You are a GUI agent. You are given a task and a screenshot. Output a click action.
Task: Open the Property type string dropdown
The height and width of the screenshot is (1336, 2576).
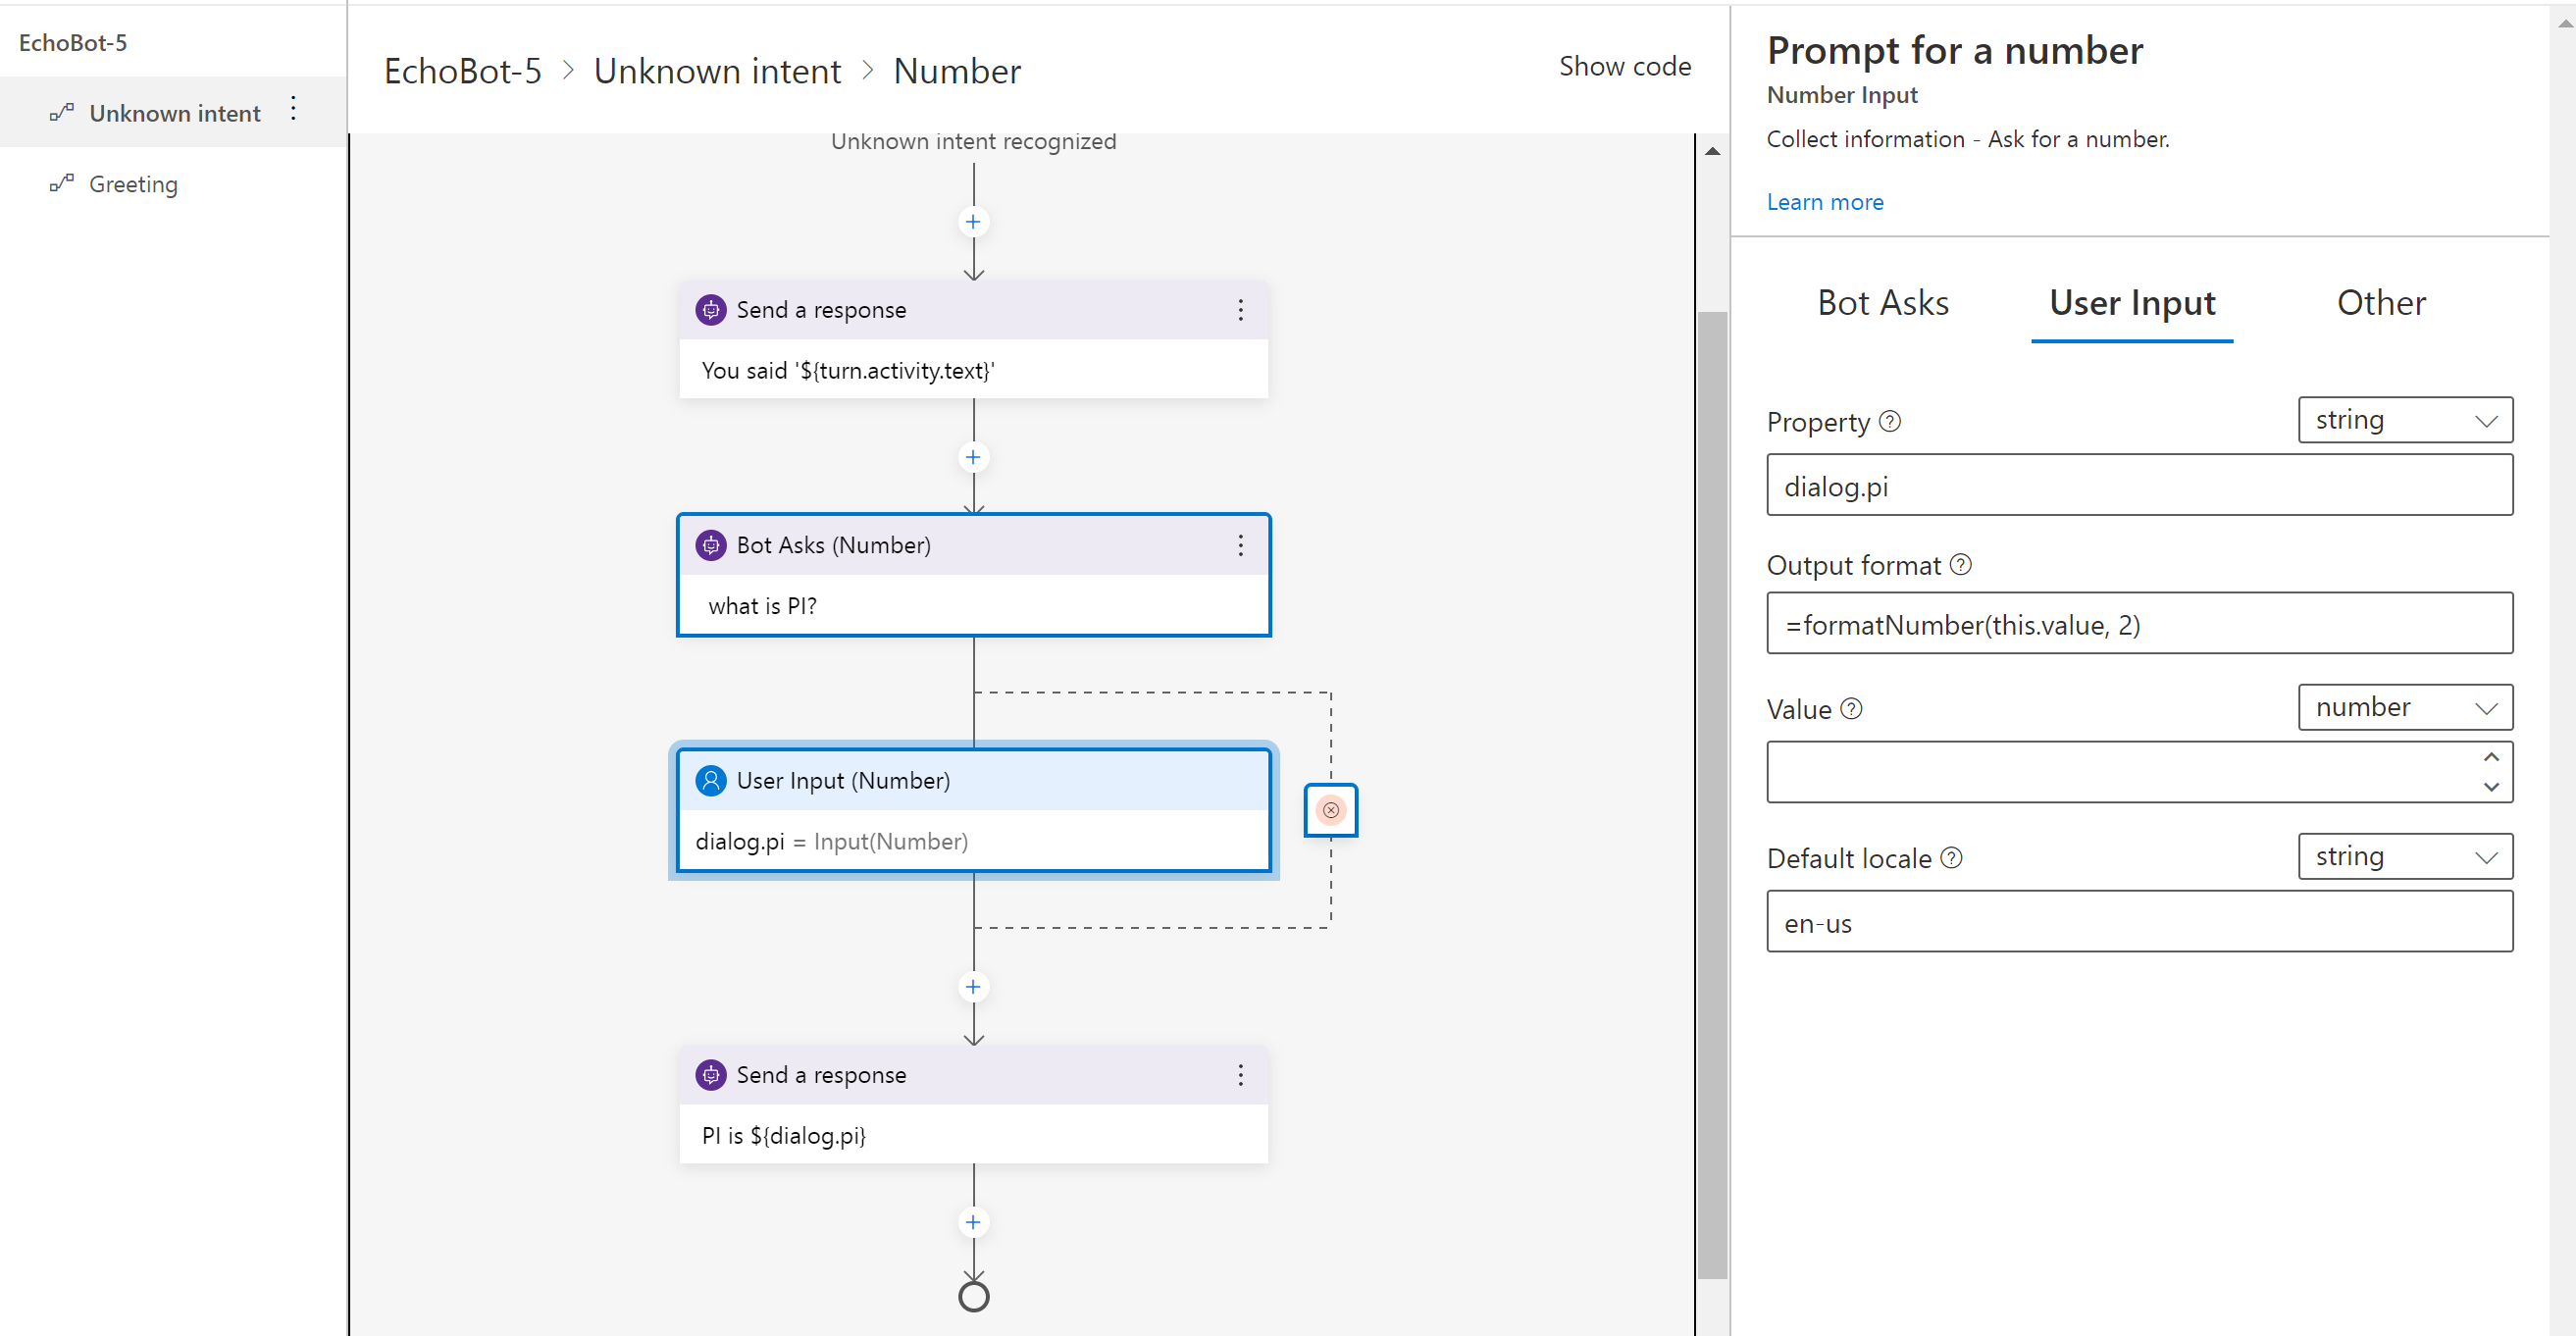[x=2404, y=420]
